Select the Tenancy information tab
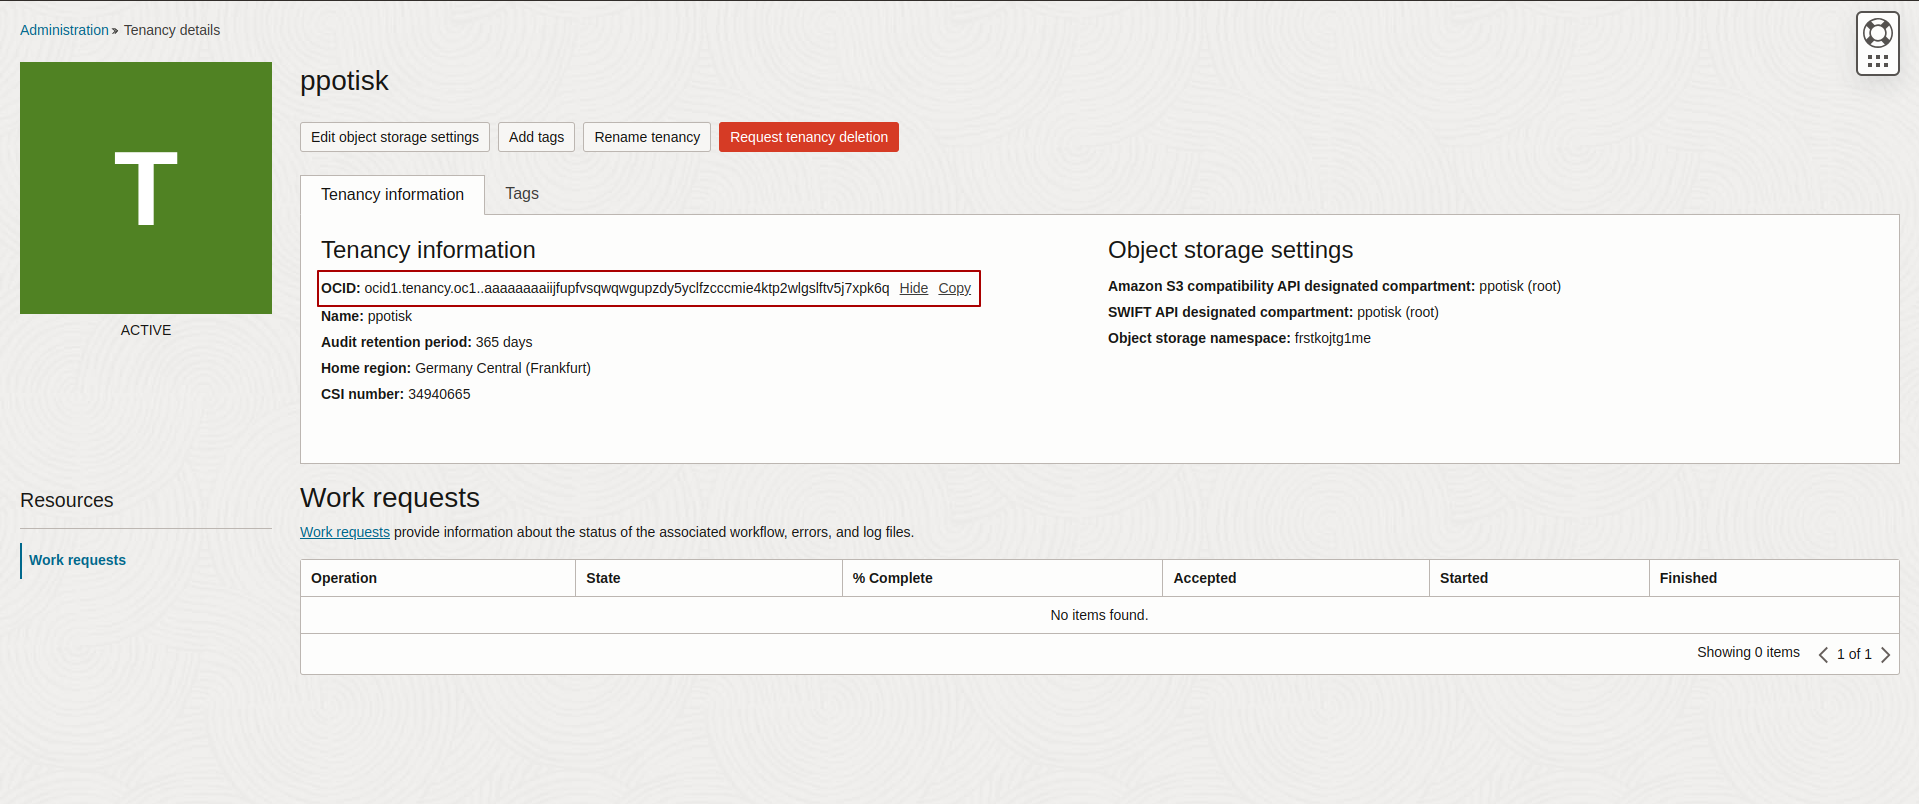Viewport: 1919px width, 804px height. coord(392,195)
